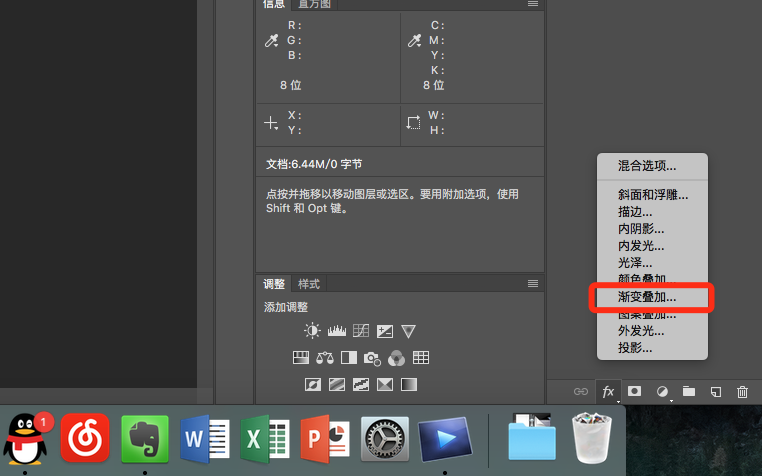This screenshot has height=476, width=762.
Task: Add a Curves adjustment
Action: [361, 331]
